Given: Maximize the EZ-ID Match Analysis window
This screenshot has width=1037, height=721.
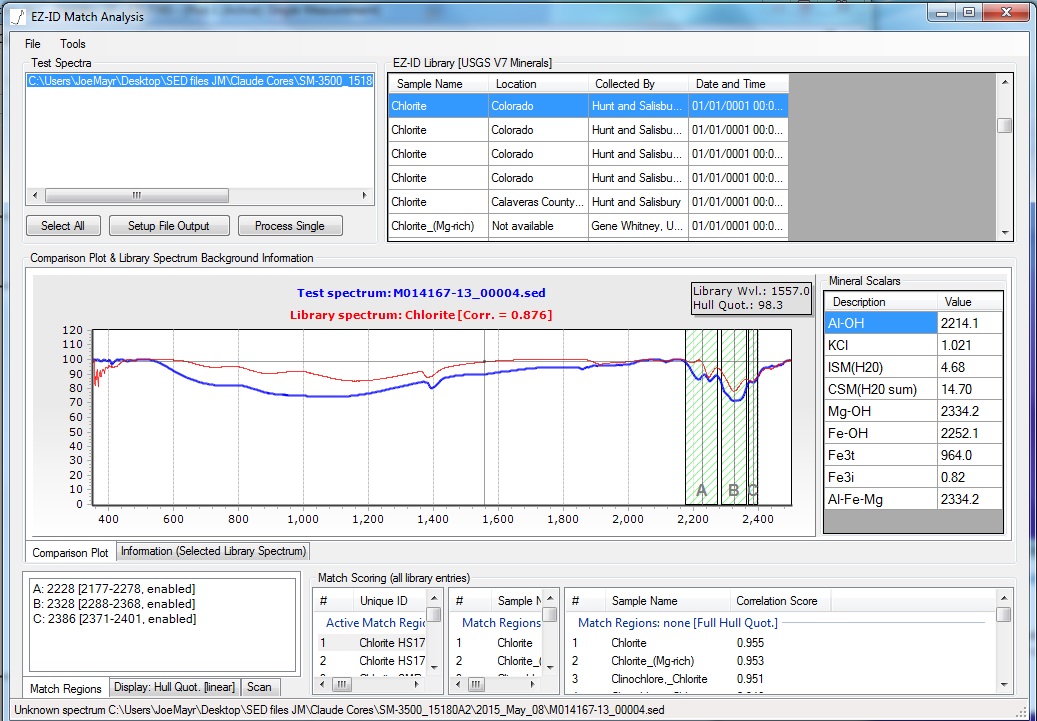Looking at the screenshot, I should pos(969,12).
